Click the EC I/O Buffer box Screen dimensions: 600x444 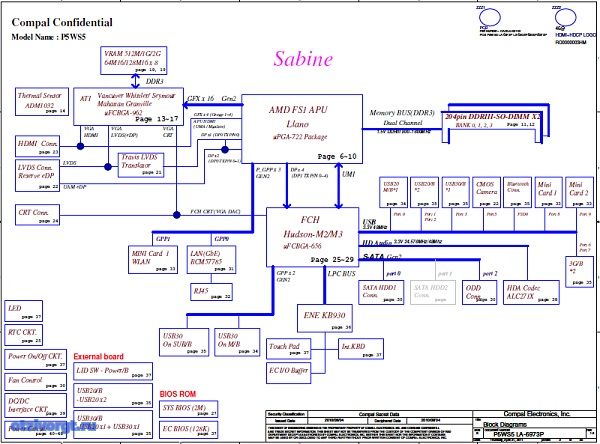tap(288, 373)
